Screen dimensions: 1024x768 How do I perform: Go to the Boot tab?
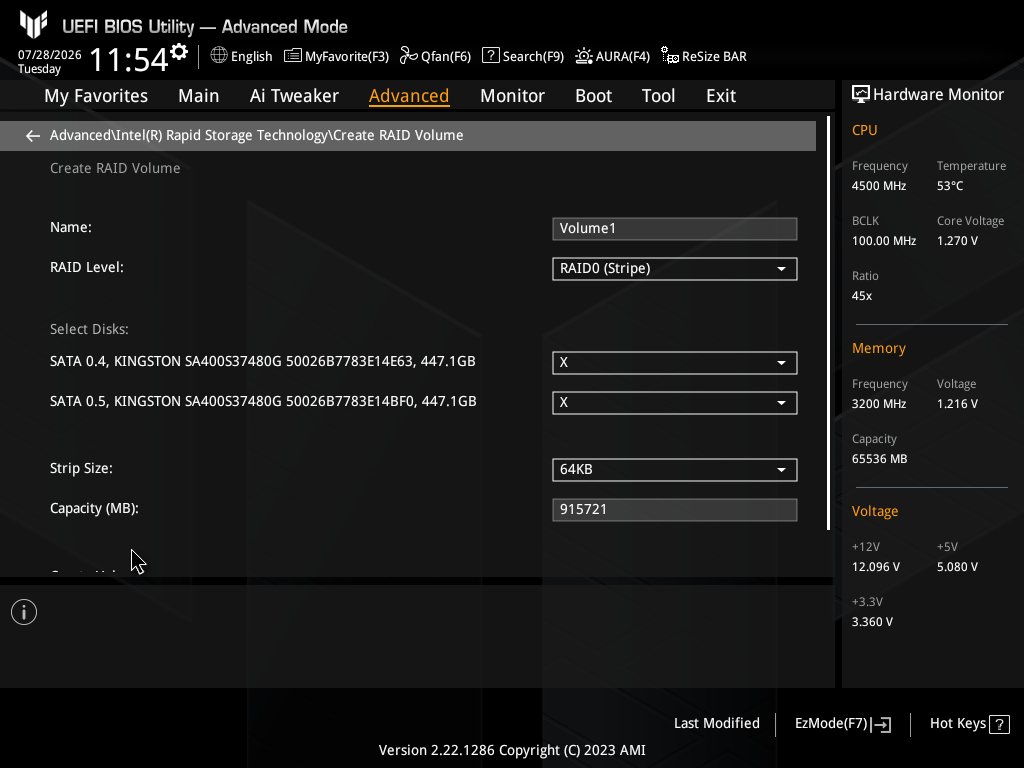click(593, 96)
